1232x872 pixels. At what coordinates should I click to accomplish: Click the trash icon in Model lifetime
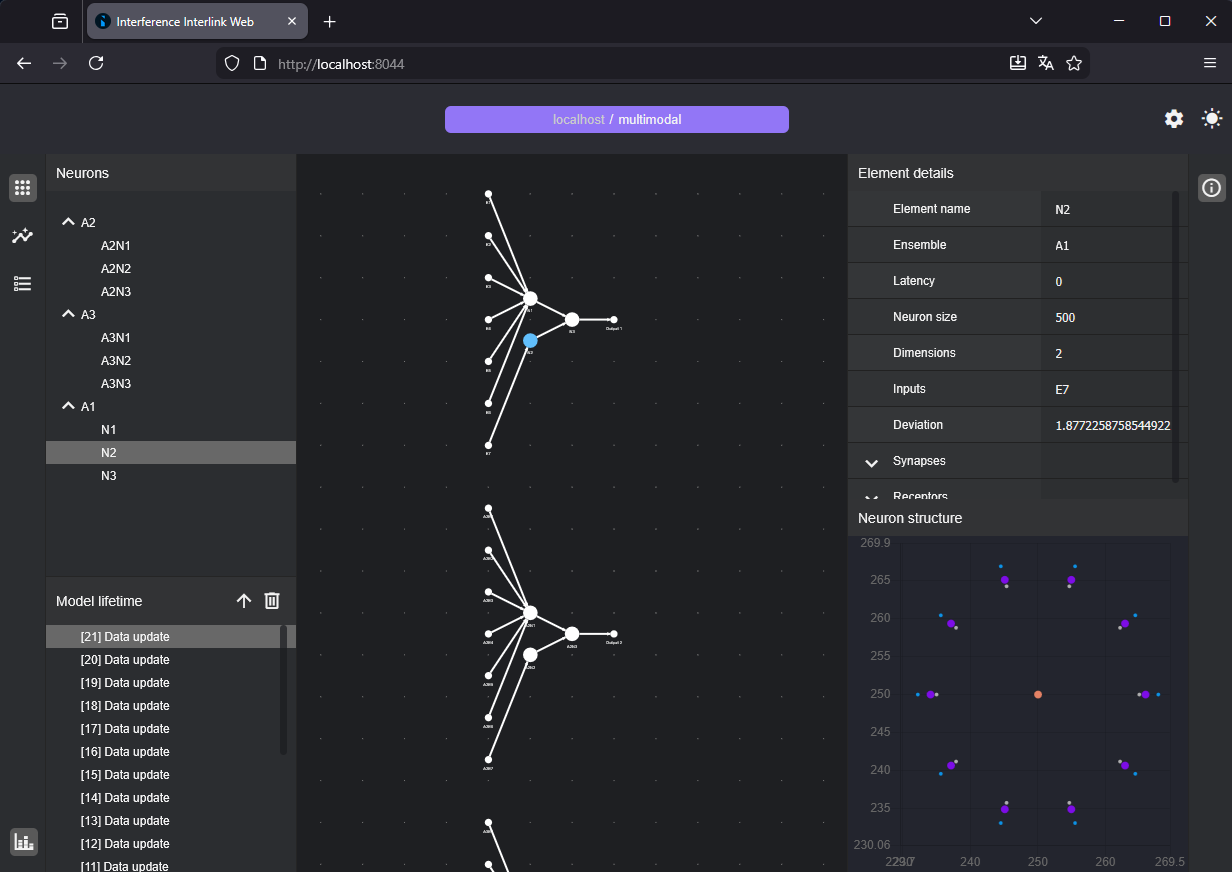(272, 601)
